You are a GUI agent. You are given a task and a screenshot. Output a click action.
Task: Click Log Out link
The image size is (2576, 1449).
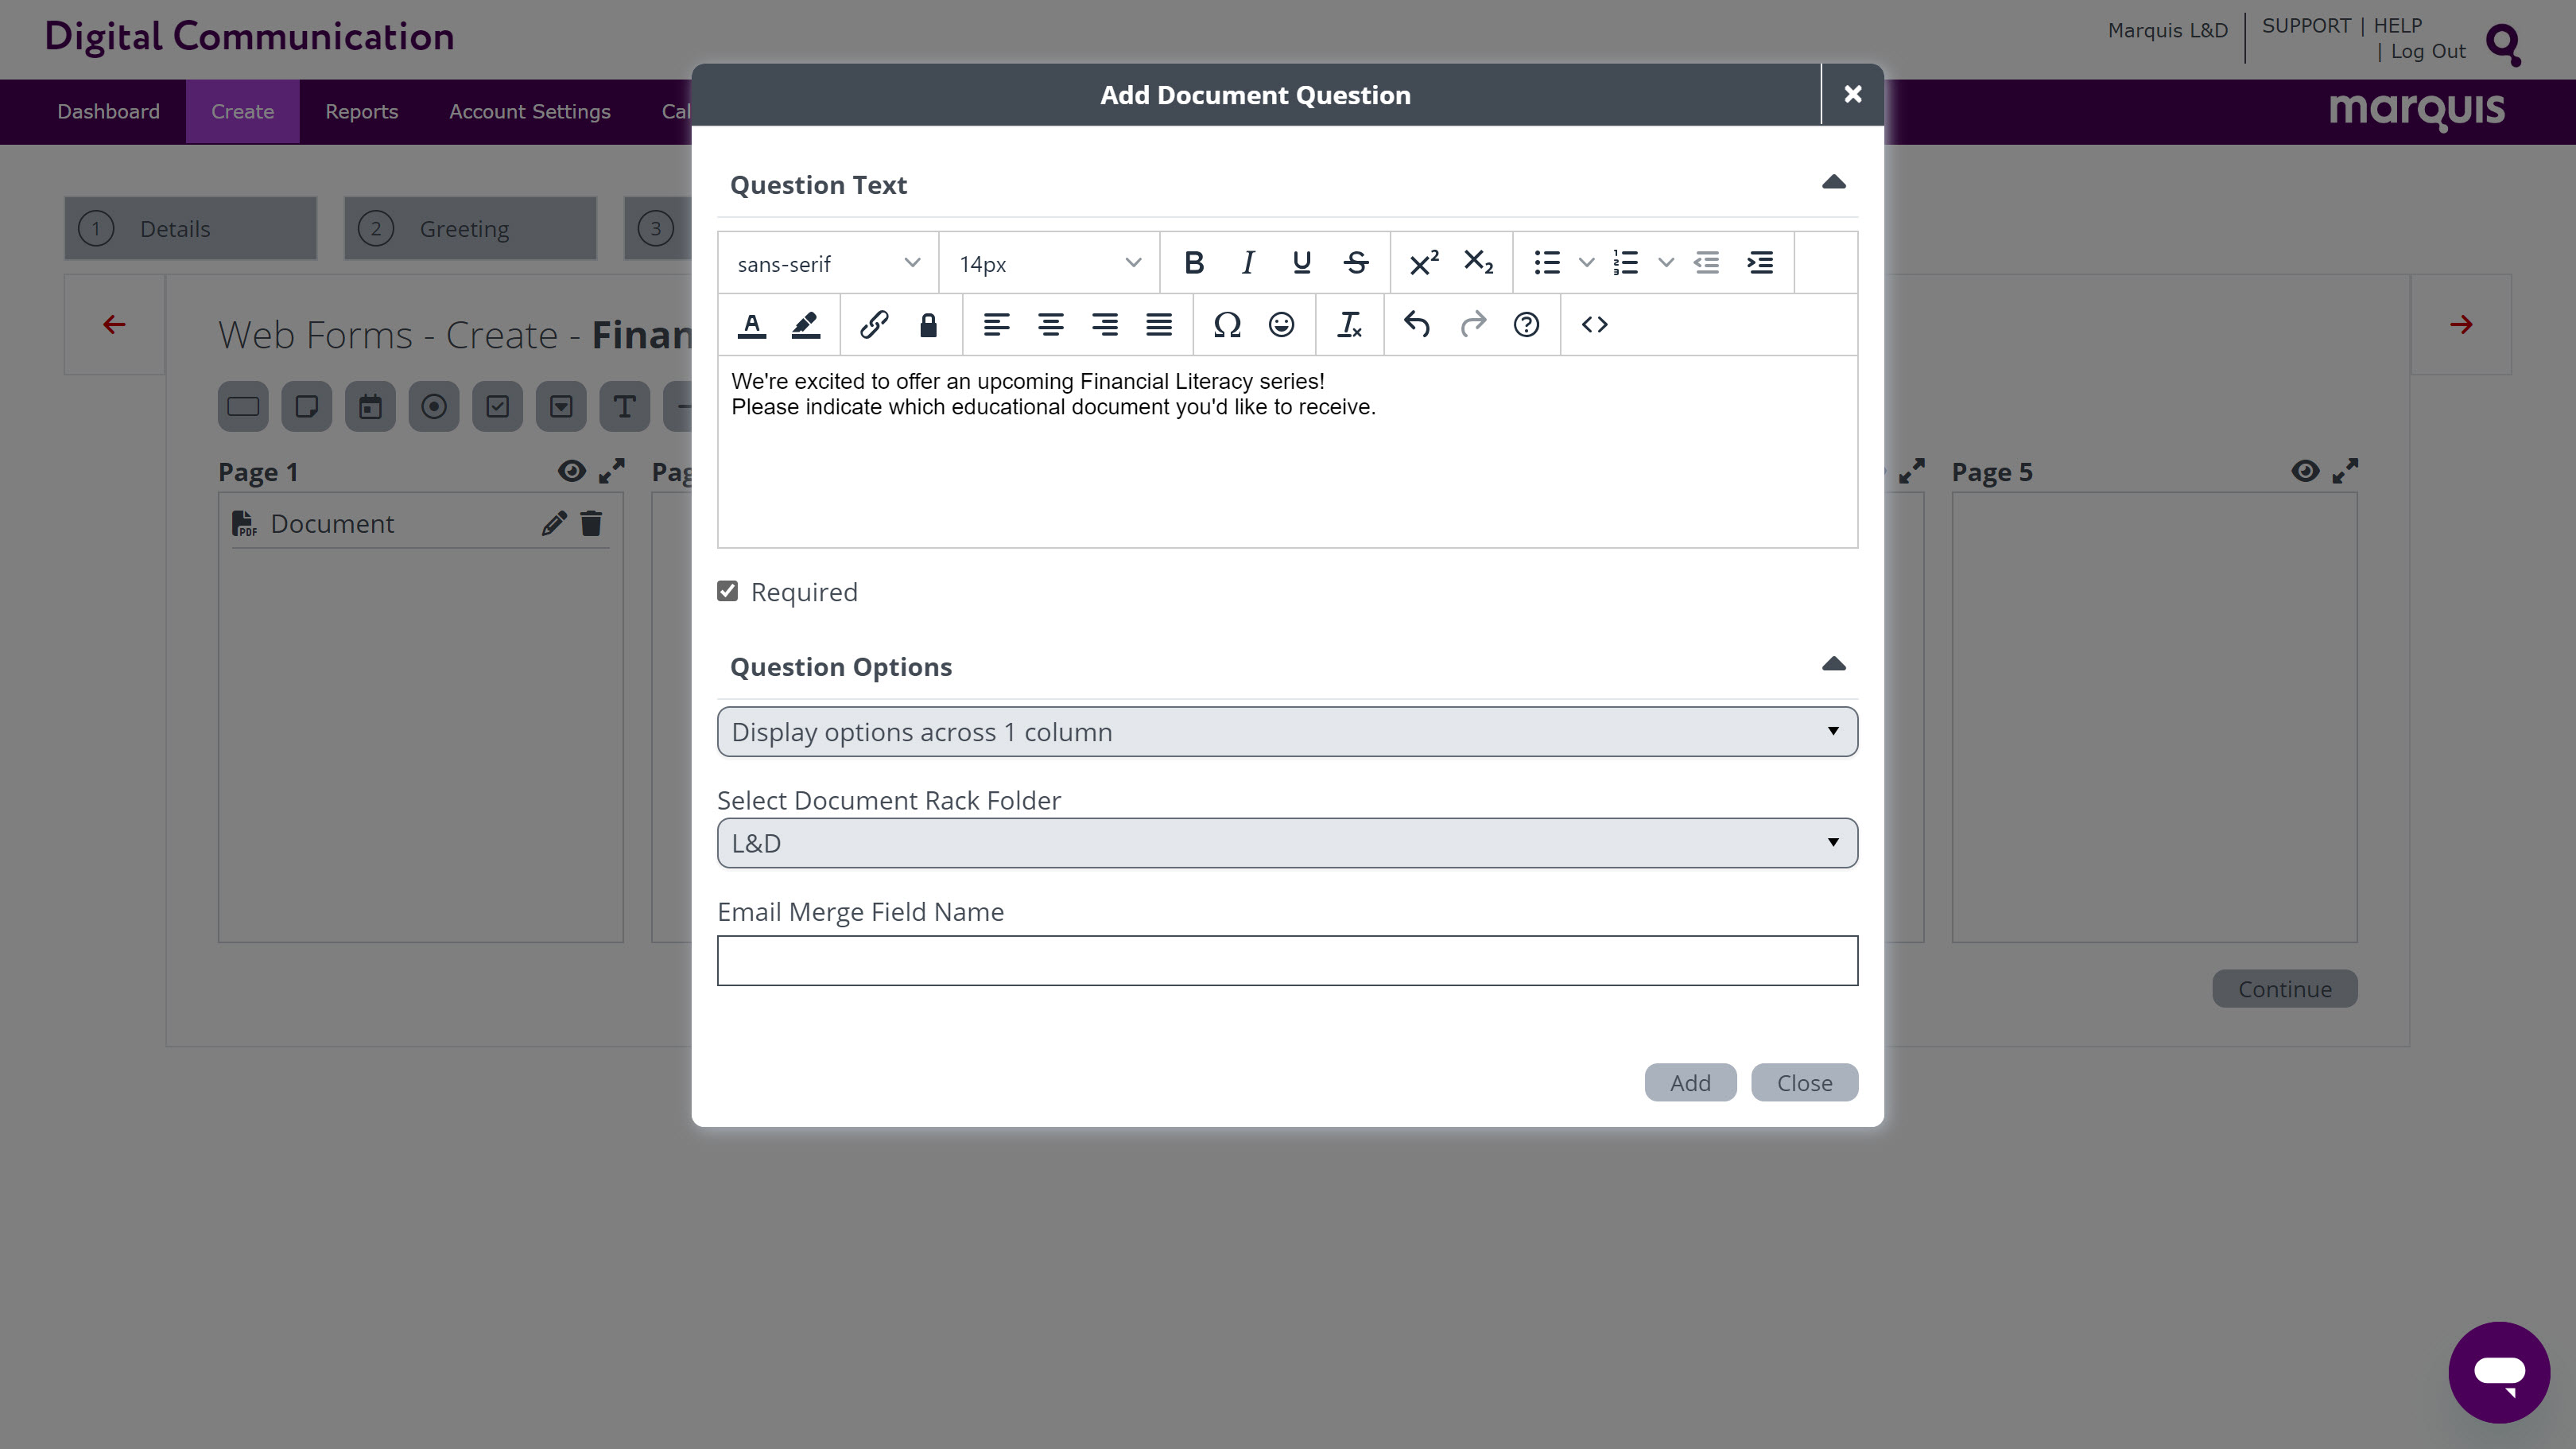click(x=2427, y=52)
